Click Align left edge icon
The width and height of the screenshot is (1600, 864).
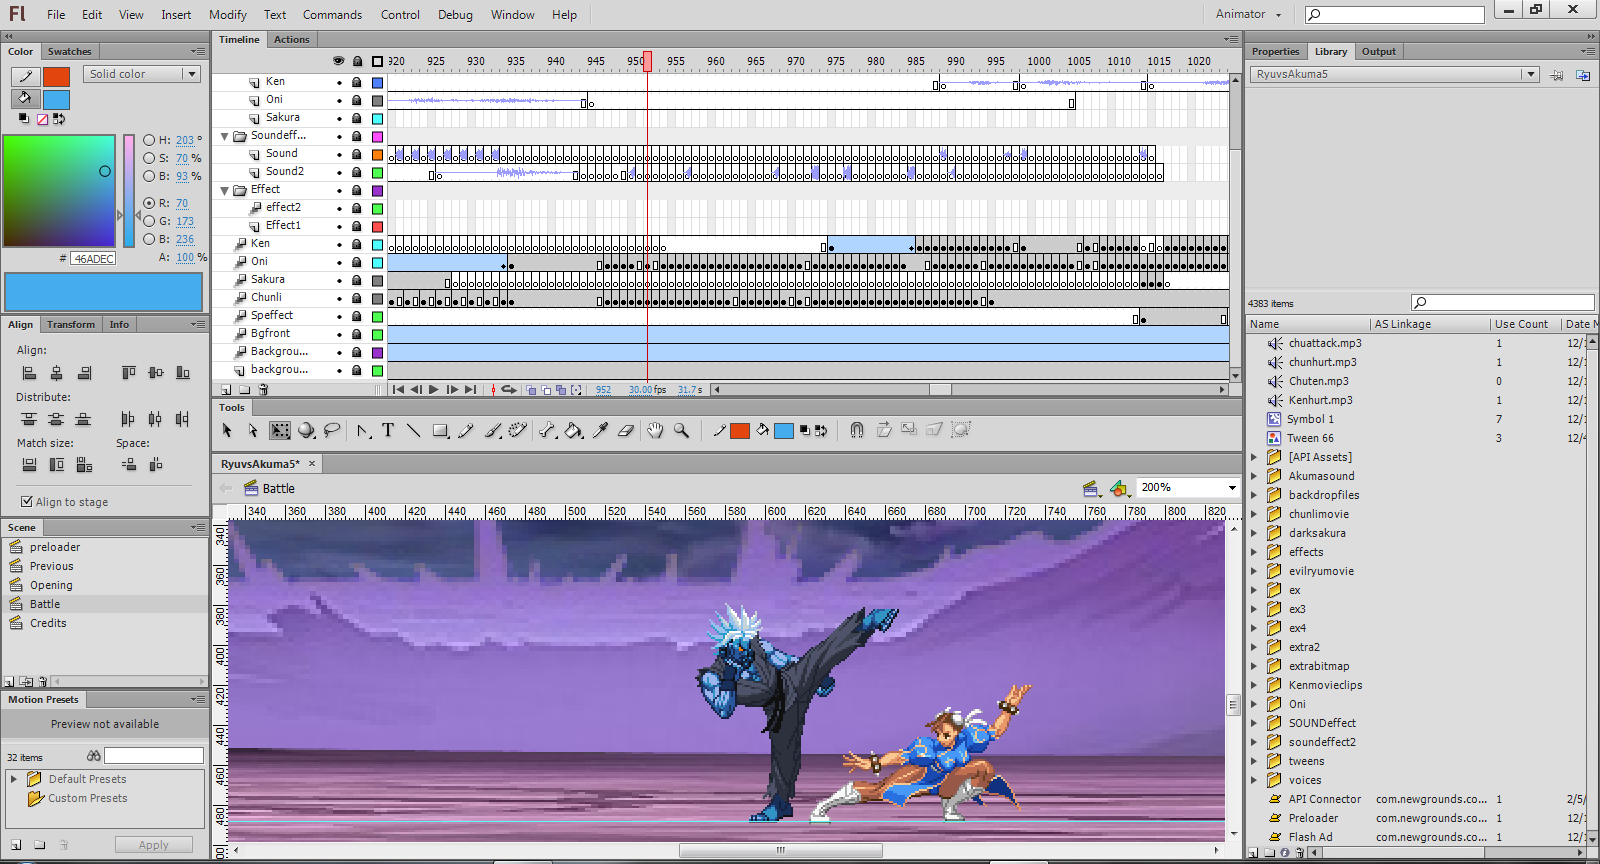pos(29,373)
